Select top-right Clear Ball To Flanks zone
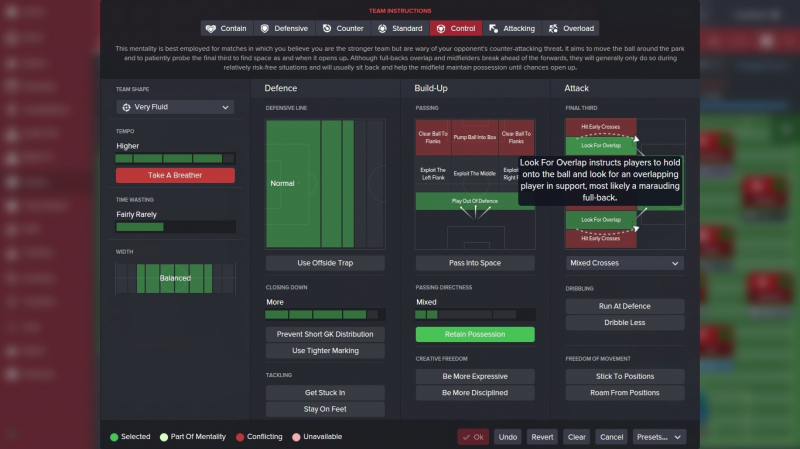This screenshot has height=449, width=800. click(x=516, y=137)
